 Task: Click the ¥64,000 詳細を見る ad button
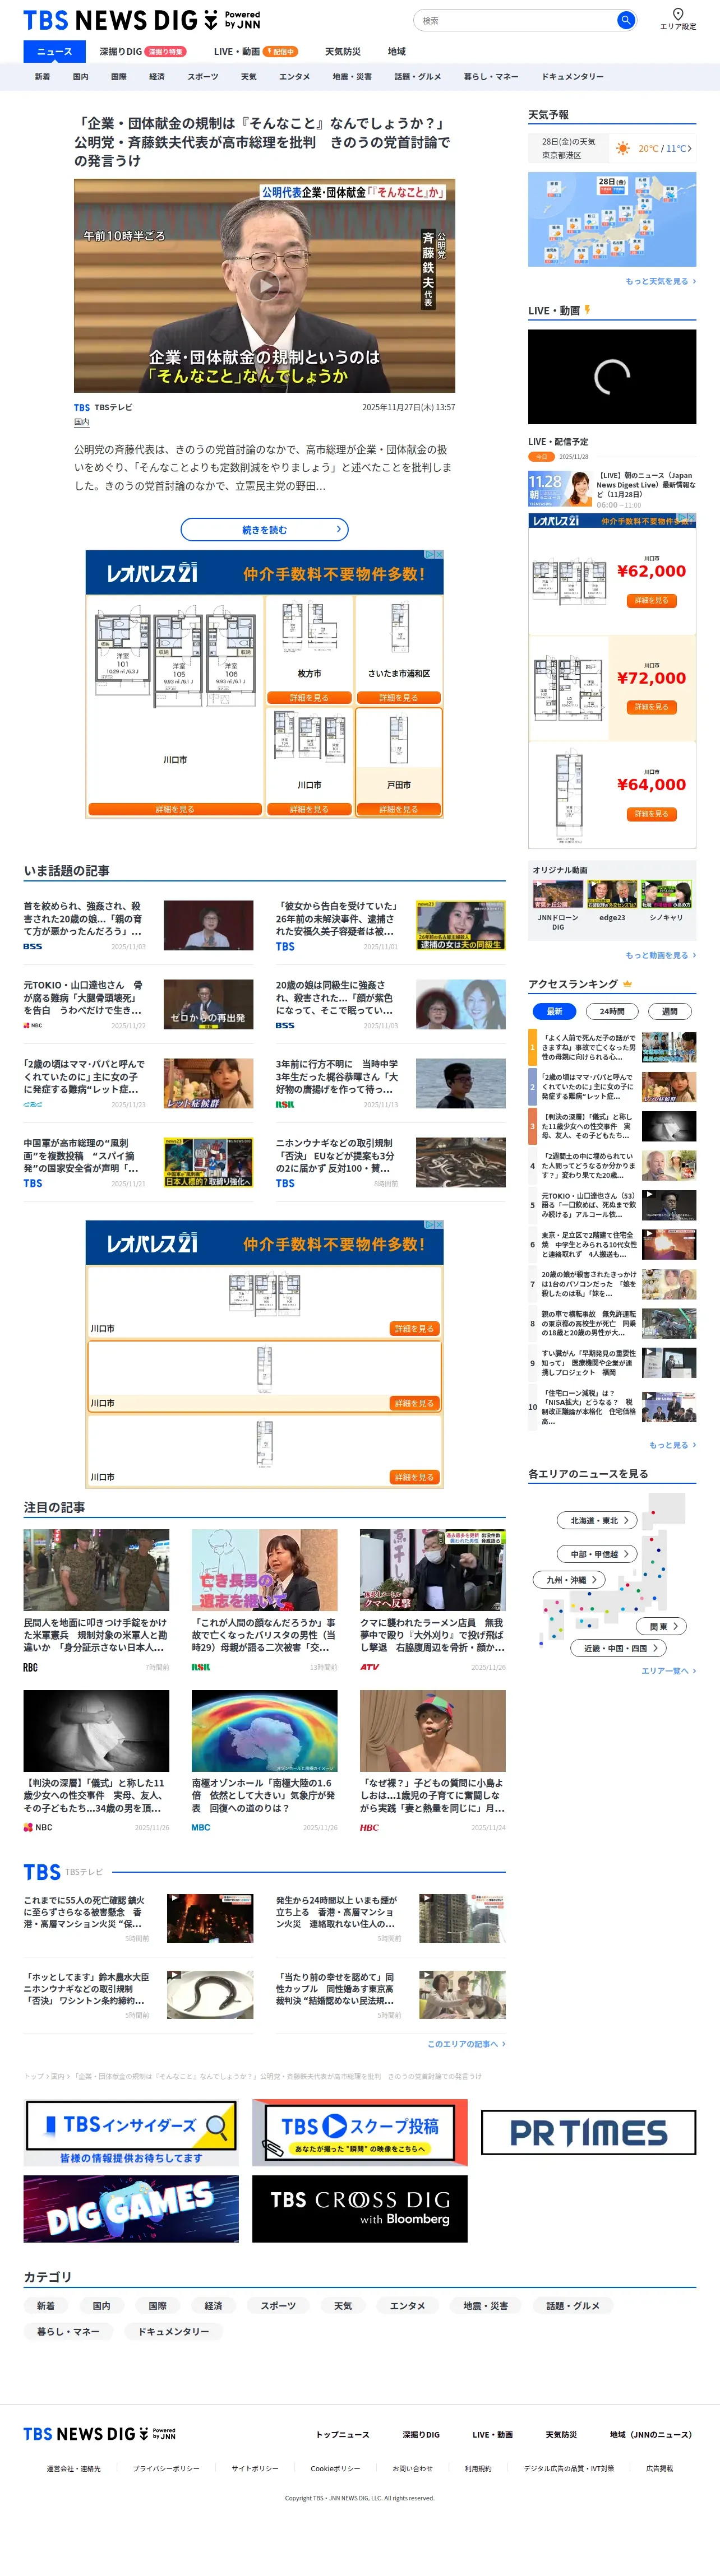(x=651, y=813)
